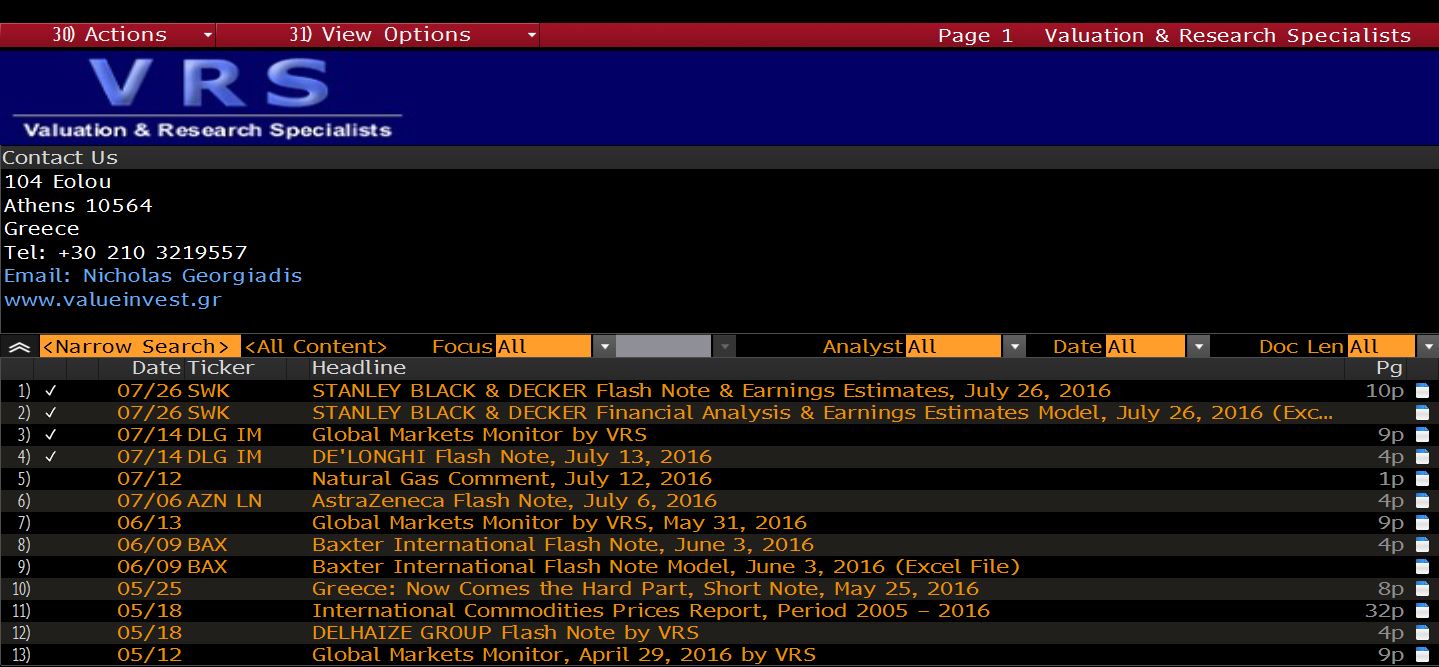Click document icon for DE'LONGHI Flash Note

point(1422,457)
